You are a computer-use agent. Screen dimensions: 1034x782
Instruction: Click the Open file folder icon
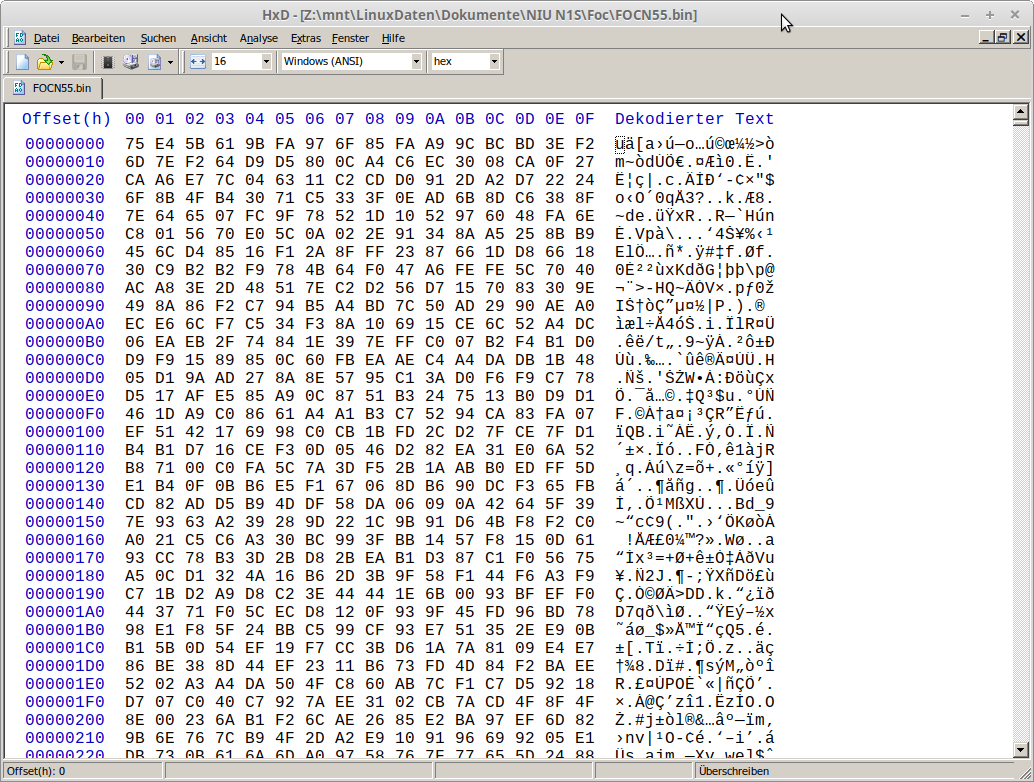tap(44, 62)
